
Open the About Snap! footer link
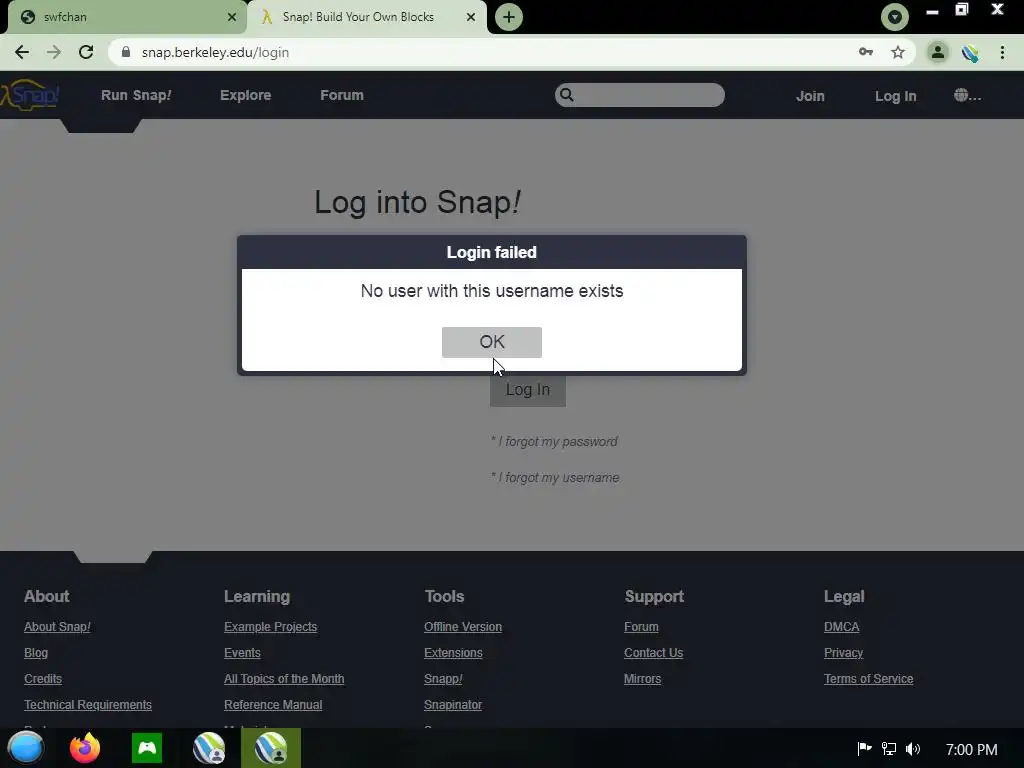(x=57, y=627)
